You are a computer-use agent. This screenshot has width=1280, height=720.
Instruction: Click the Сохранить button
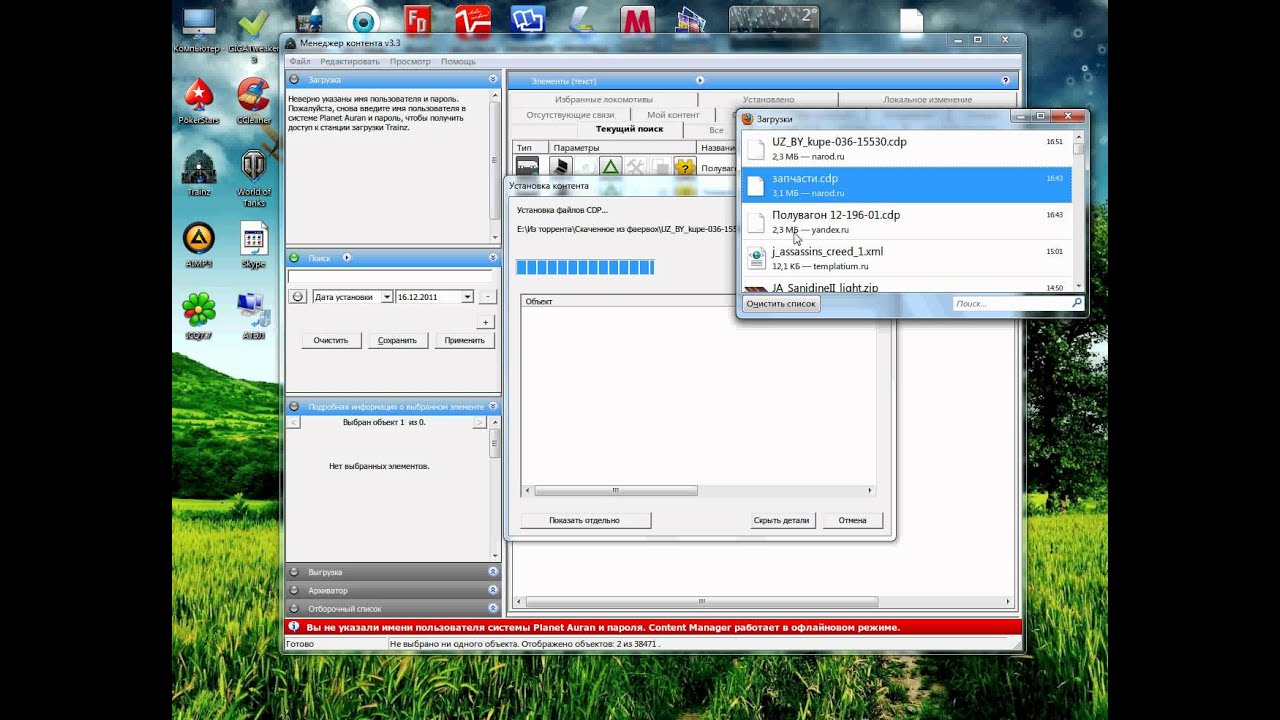[x=397, y=340]
